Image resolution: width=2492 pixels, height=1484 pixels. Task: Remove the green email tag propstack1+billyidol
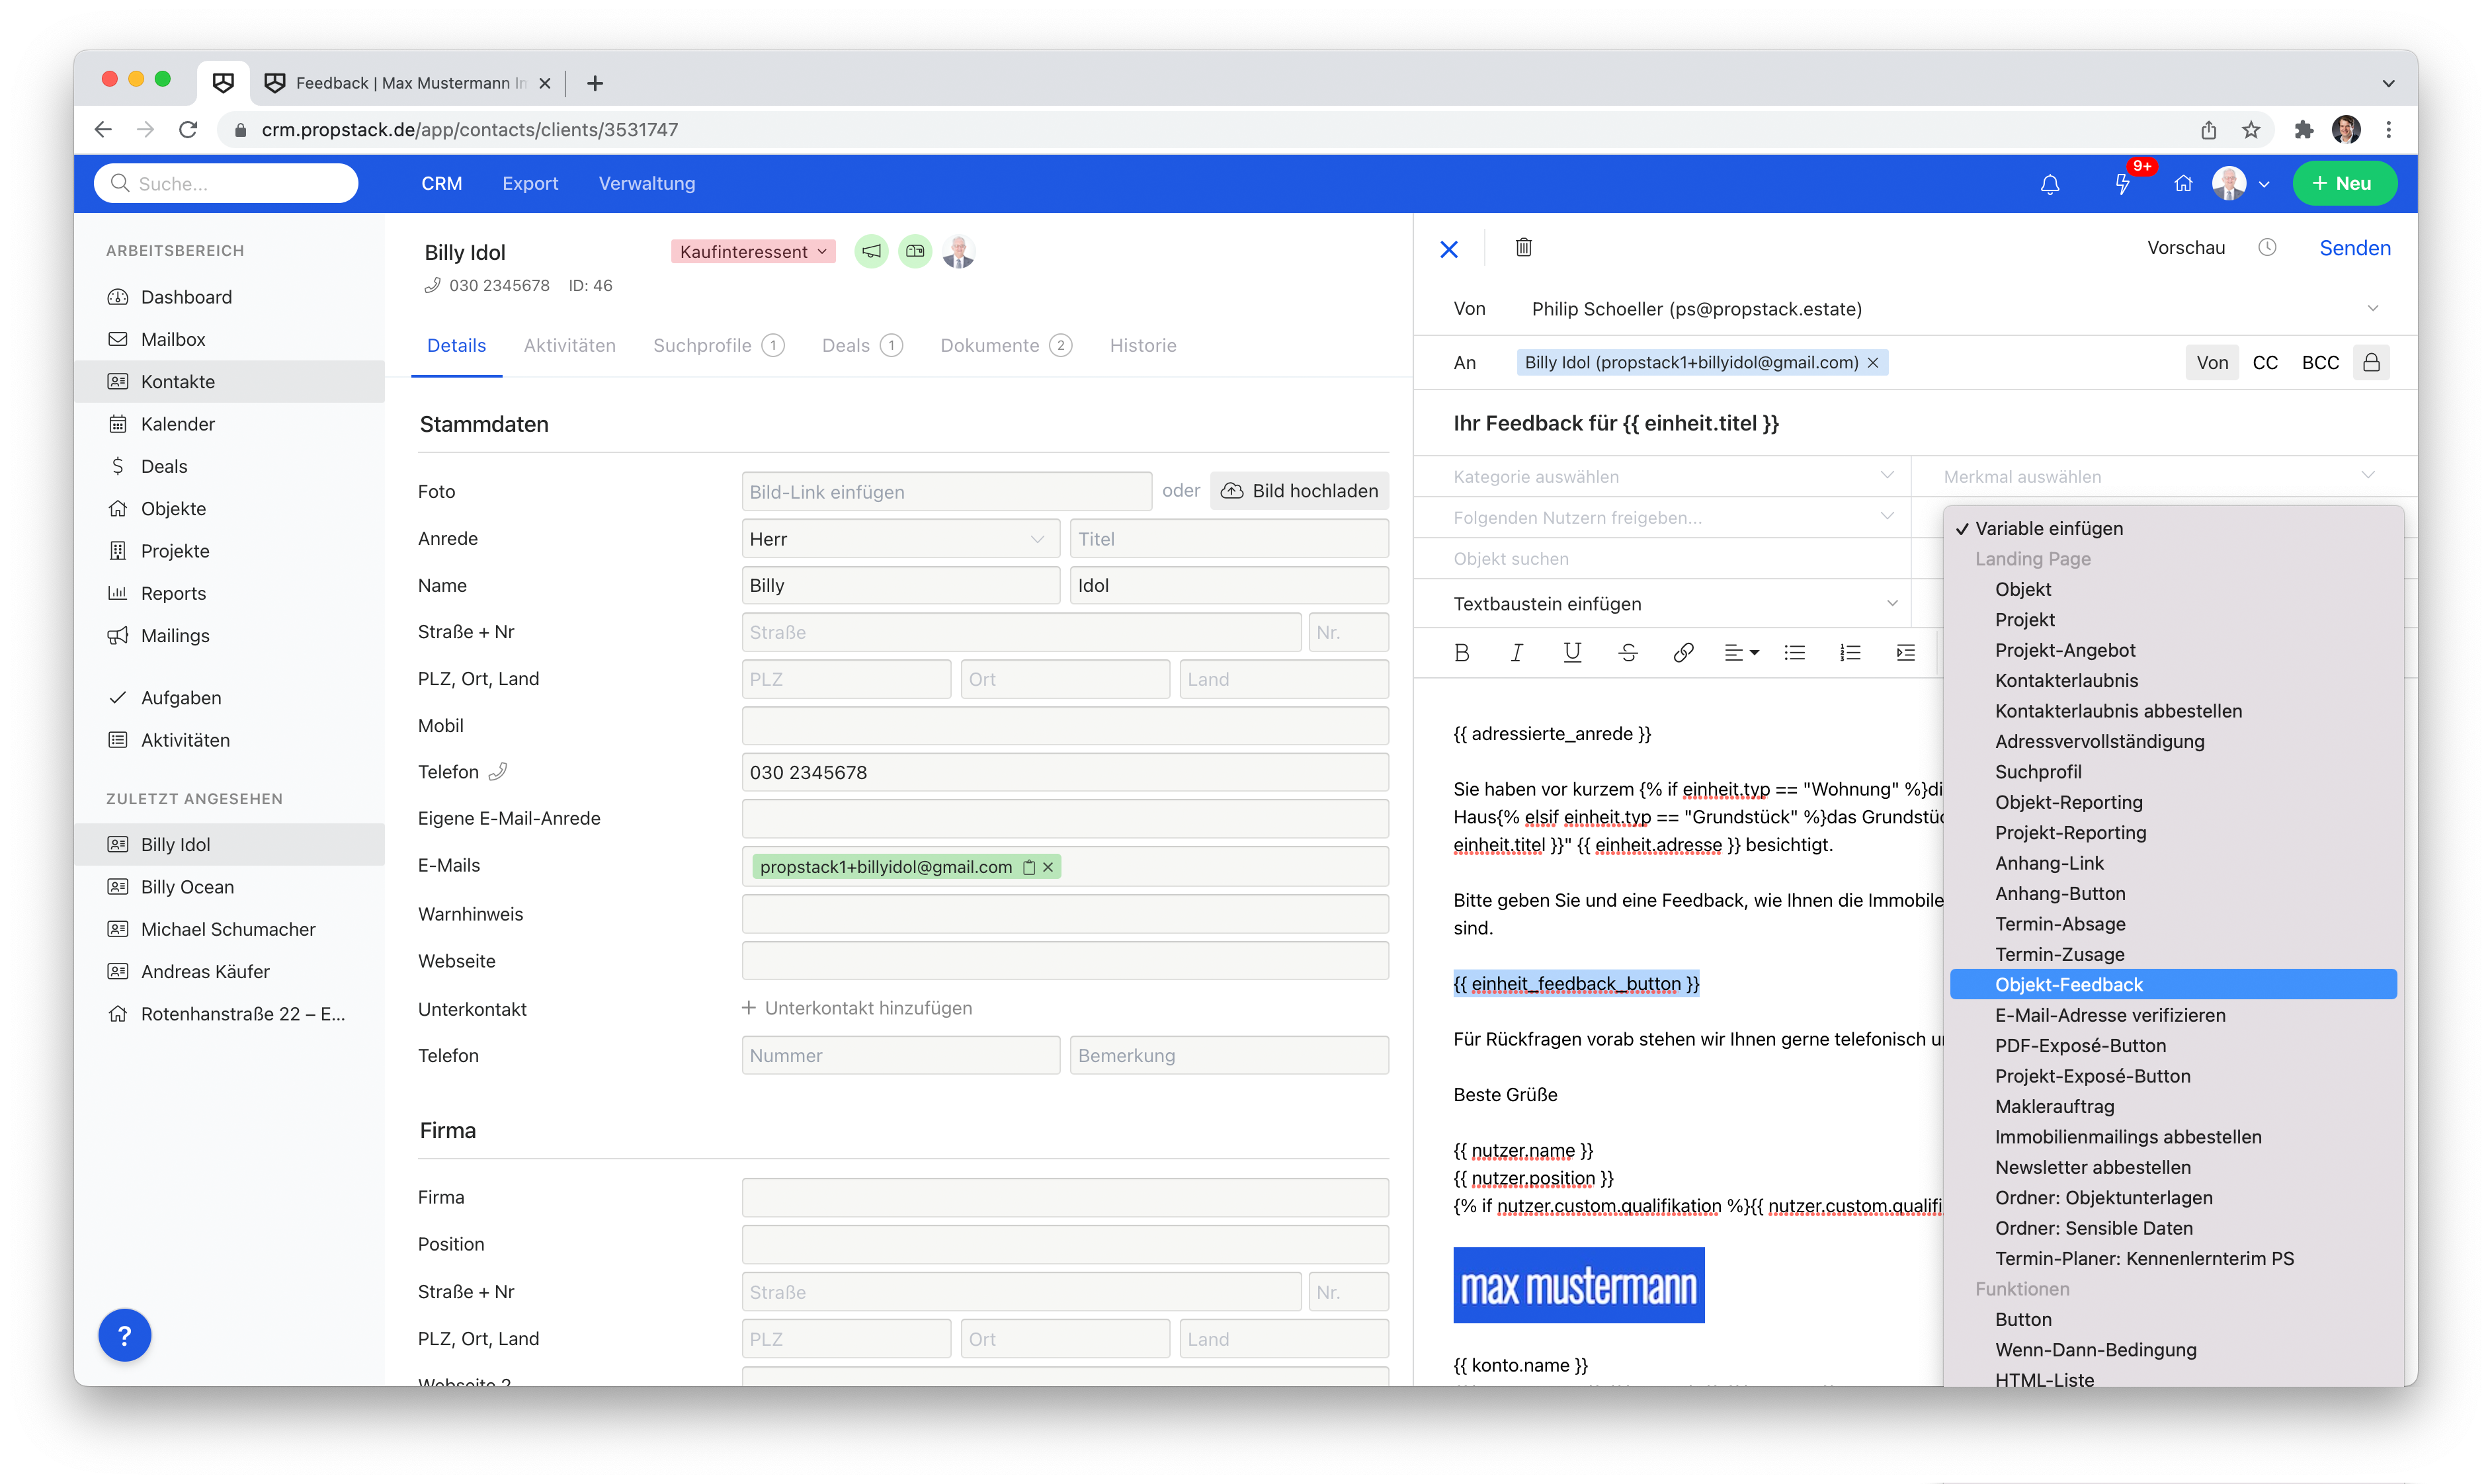coord(1048,867)
